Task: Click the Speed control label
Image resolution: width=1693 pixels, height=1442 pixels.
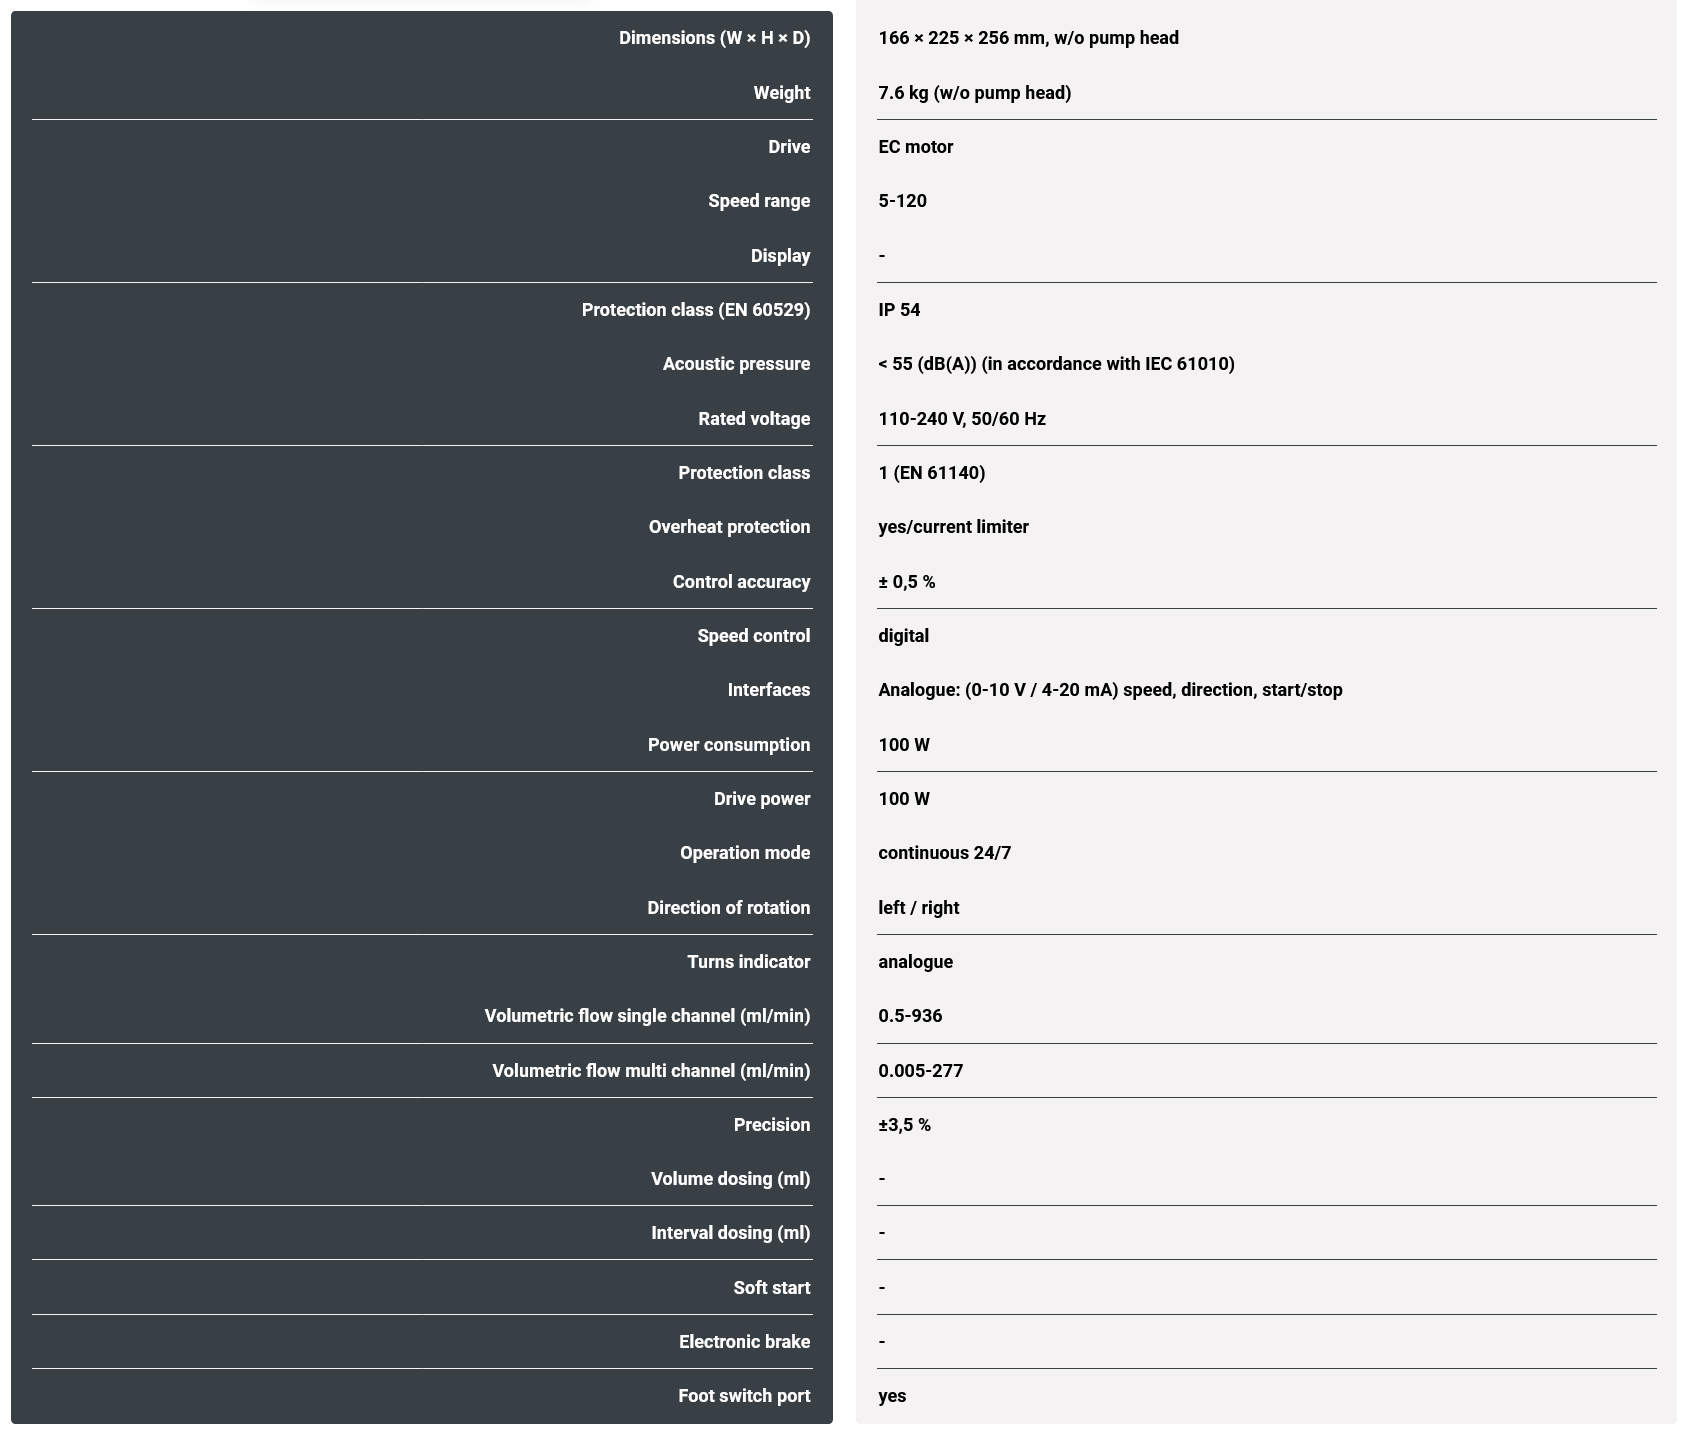Action: [753, 636]
